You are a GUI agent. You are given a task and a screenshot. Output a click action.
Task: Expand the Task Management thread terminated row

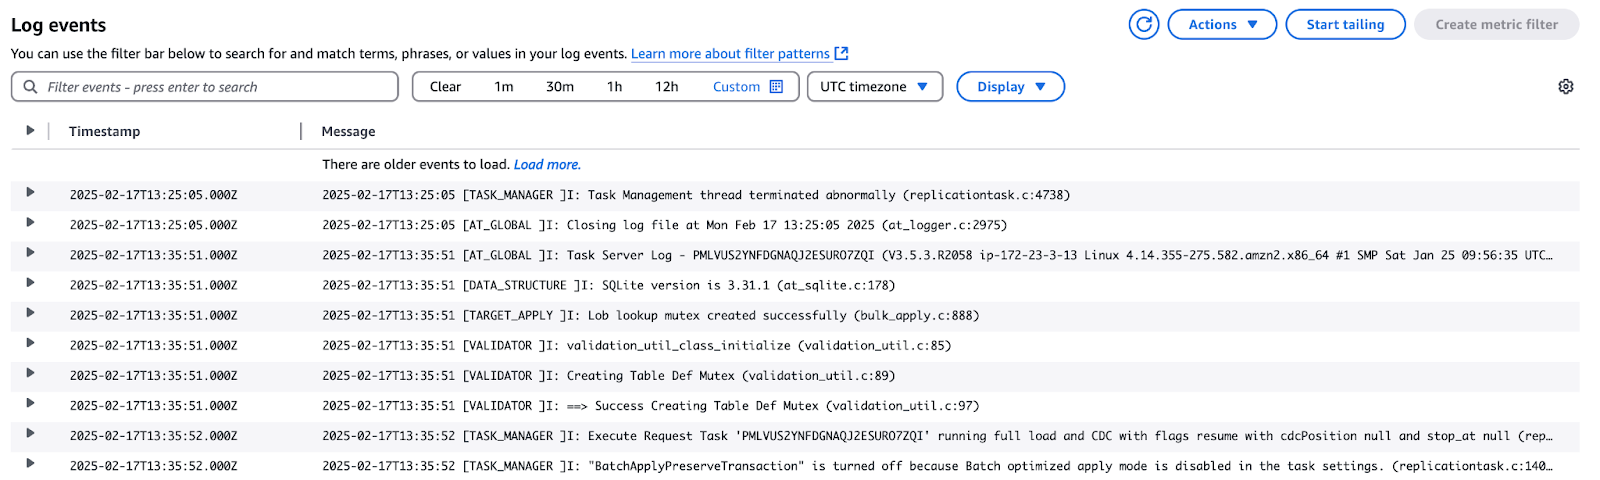(30, 192)
